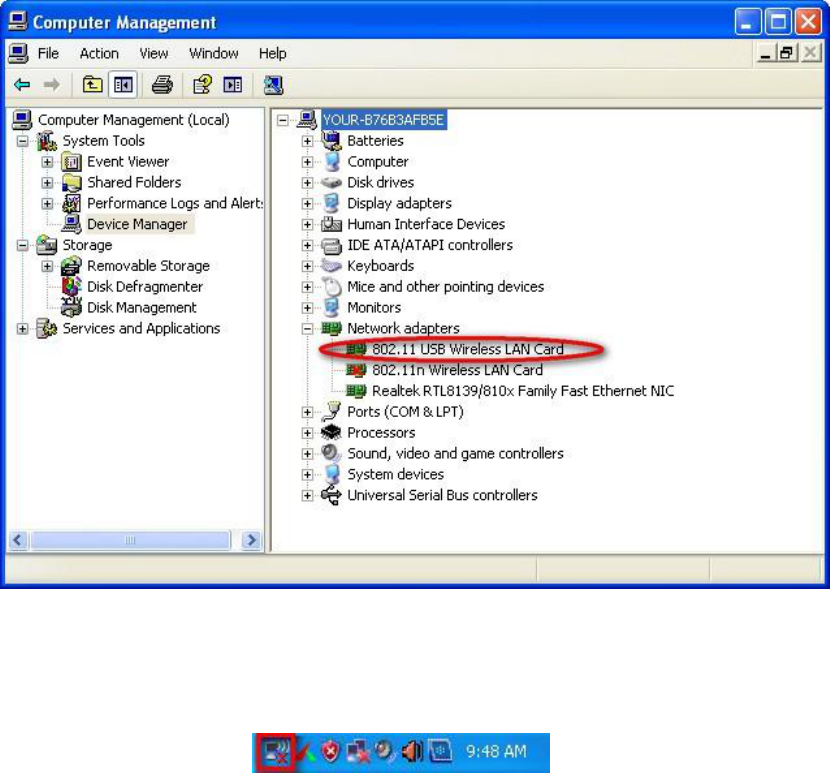Screen dimensions: 830x773
Task: Expand the Computer node in device list
Action: point(307,162)
